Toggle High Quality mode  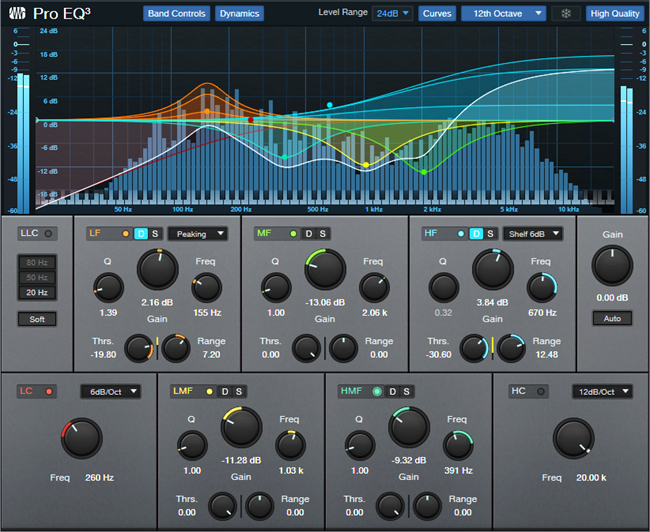coord(615,14)
